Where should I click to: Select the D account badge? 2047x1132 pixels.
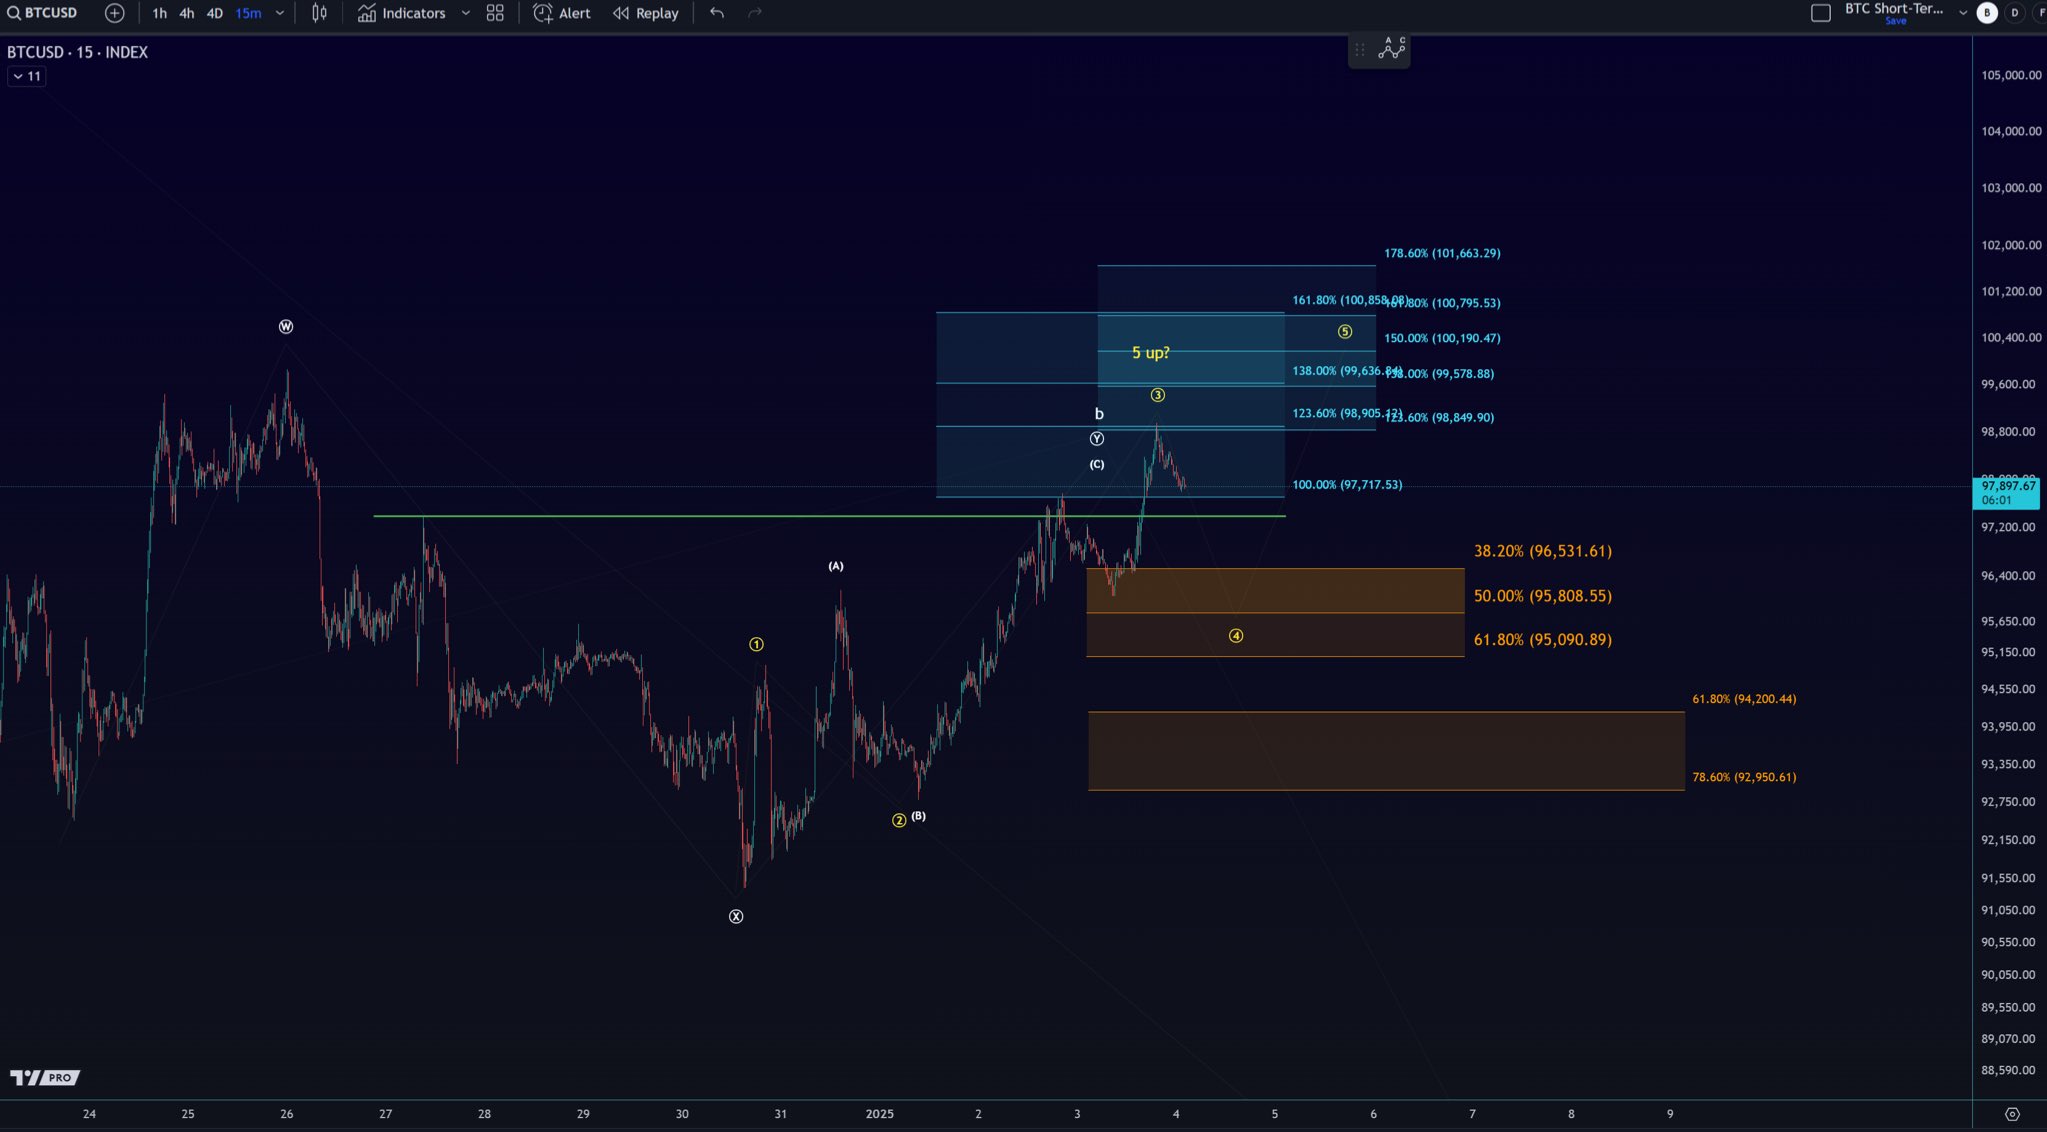(x=2014, y=13)
